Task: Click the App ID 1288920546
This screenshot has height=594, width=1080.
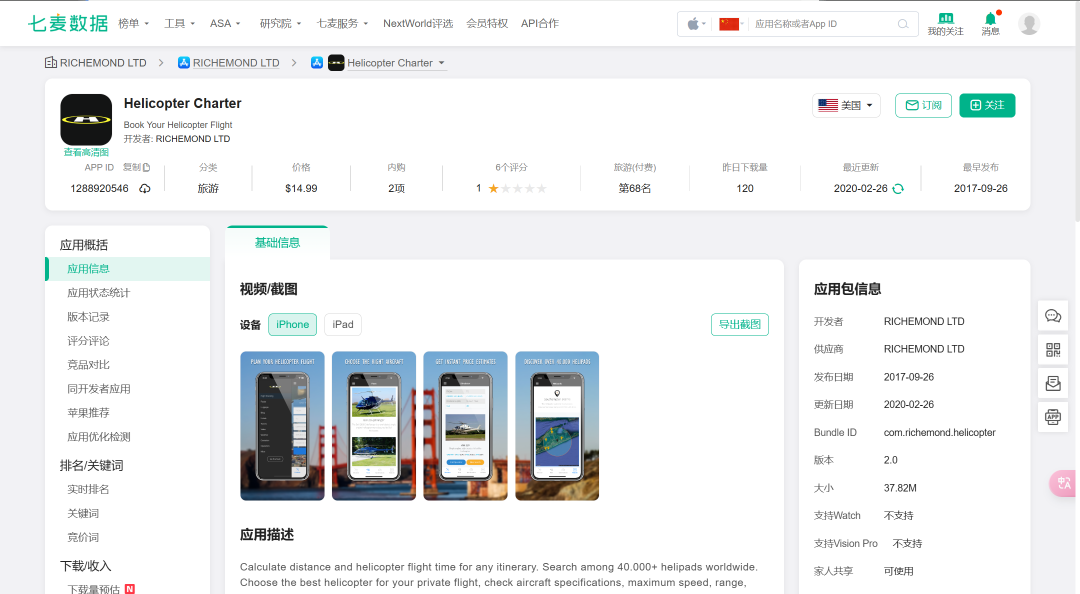Action: coord(99,189)
